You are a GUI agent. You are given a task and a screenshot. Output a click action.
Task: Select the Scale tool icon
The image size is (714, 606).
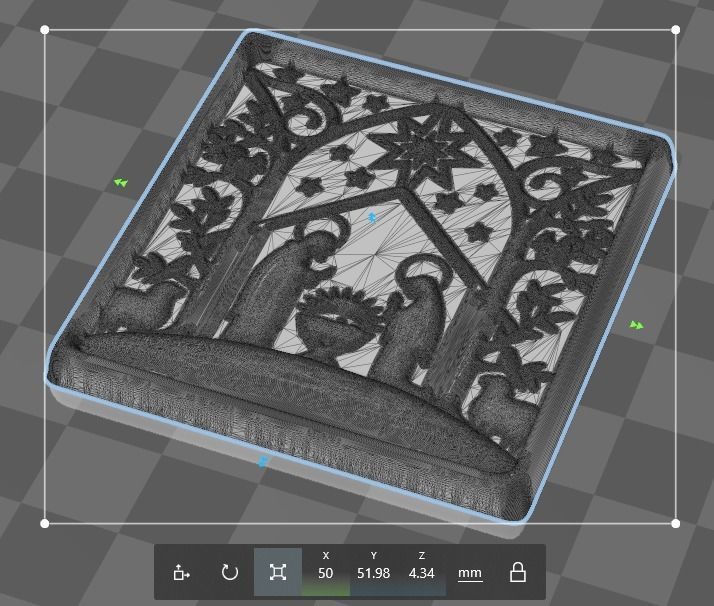click(278, 572)
